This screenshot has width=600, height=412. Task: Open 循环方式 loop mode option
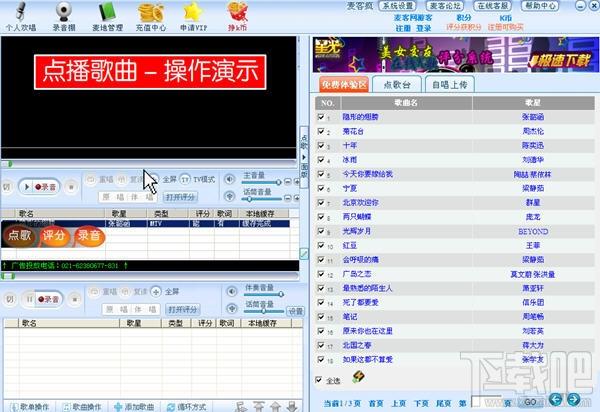pos(186,407)
